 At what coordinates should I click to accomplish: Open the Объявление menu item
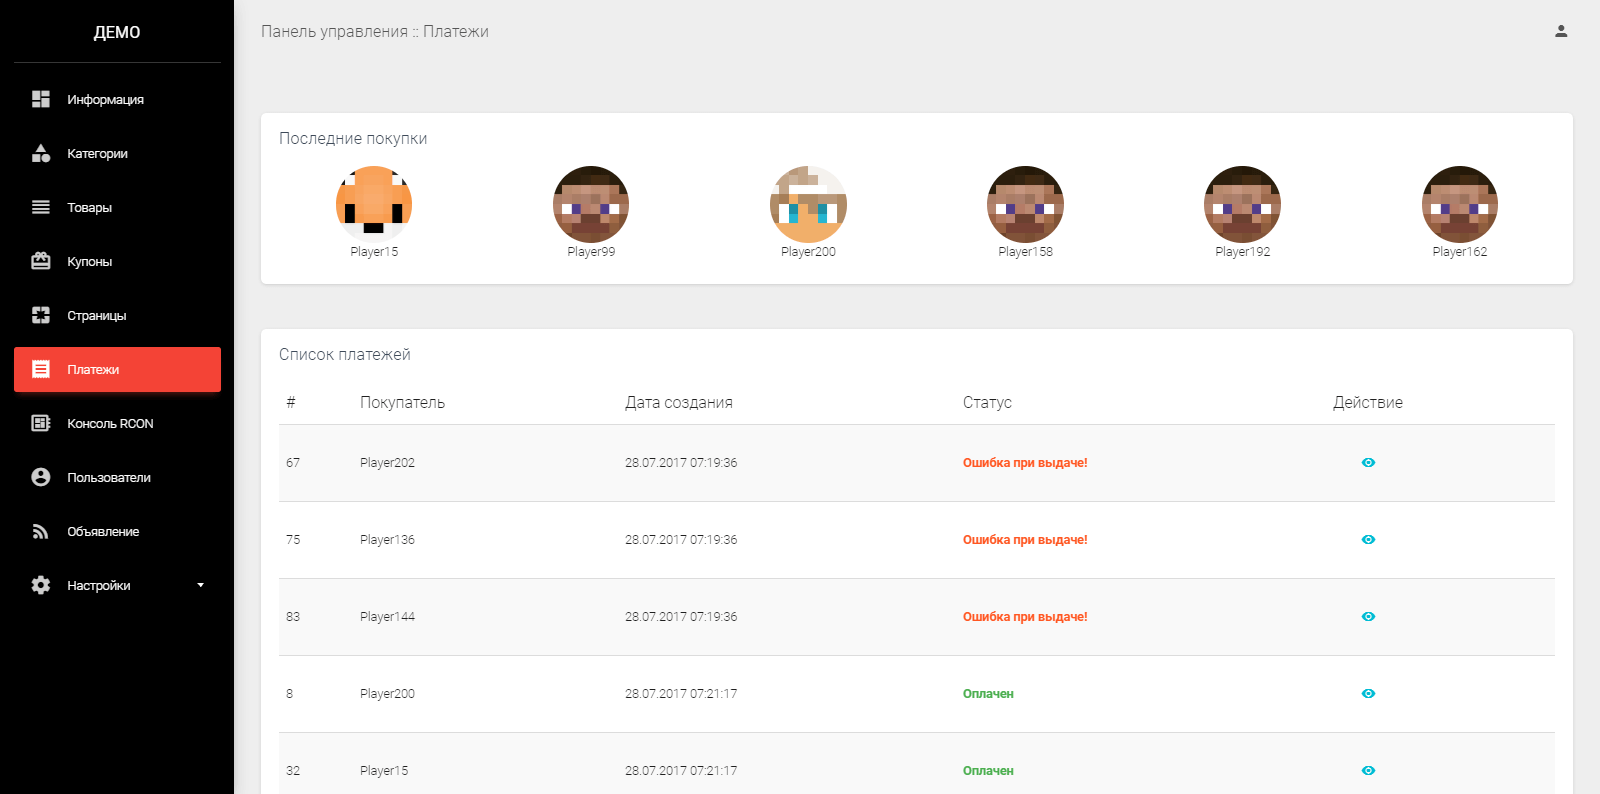(117, 531)
